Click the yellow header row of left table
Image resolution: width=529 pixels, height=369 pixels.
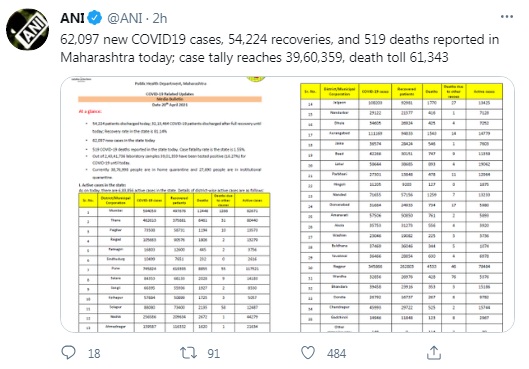pos(174,200)
